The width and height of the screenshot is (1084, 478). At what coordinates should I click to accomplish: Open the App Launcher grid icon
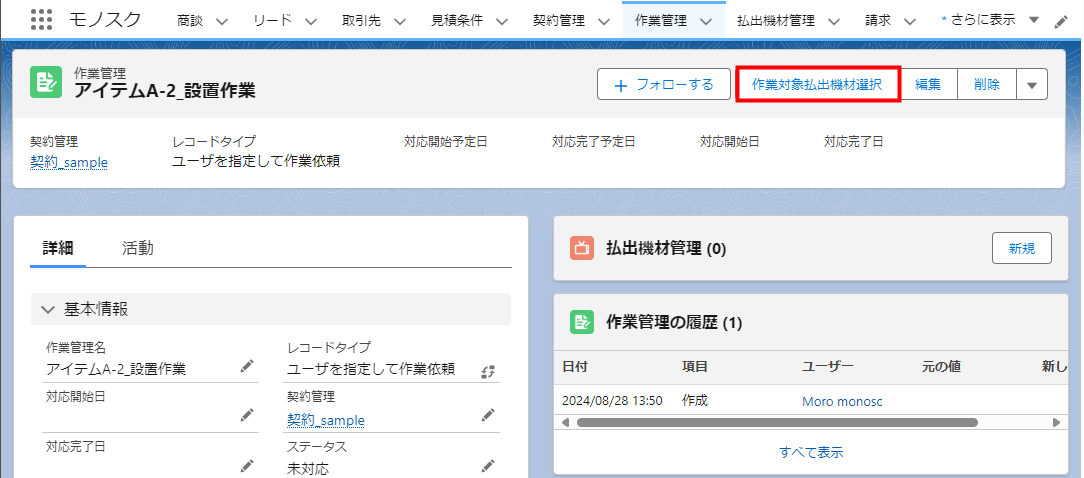41,20
